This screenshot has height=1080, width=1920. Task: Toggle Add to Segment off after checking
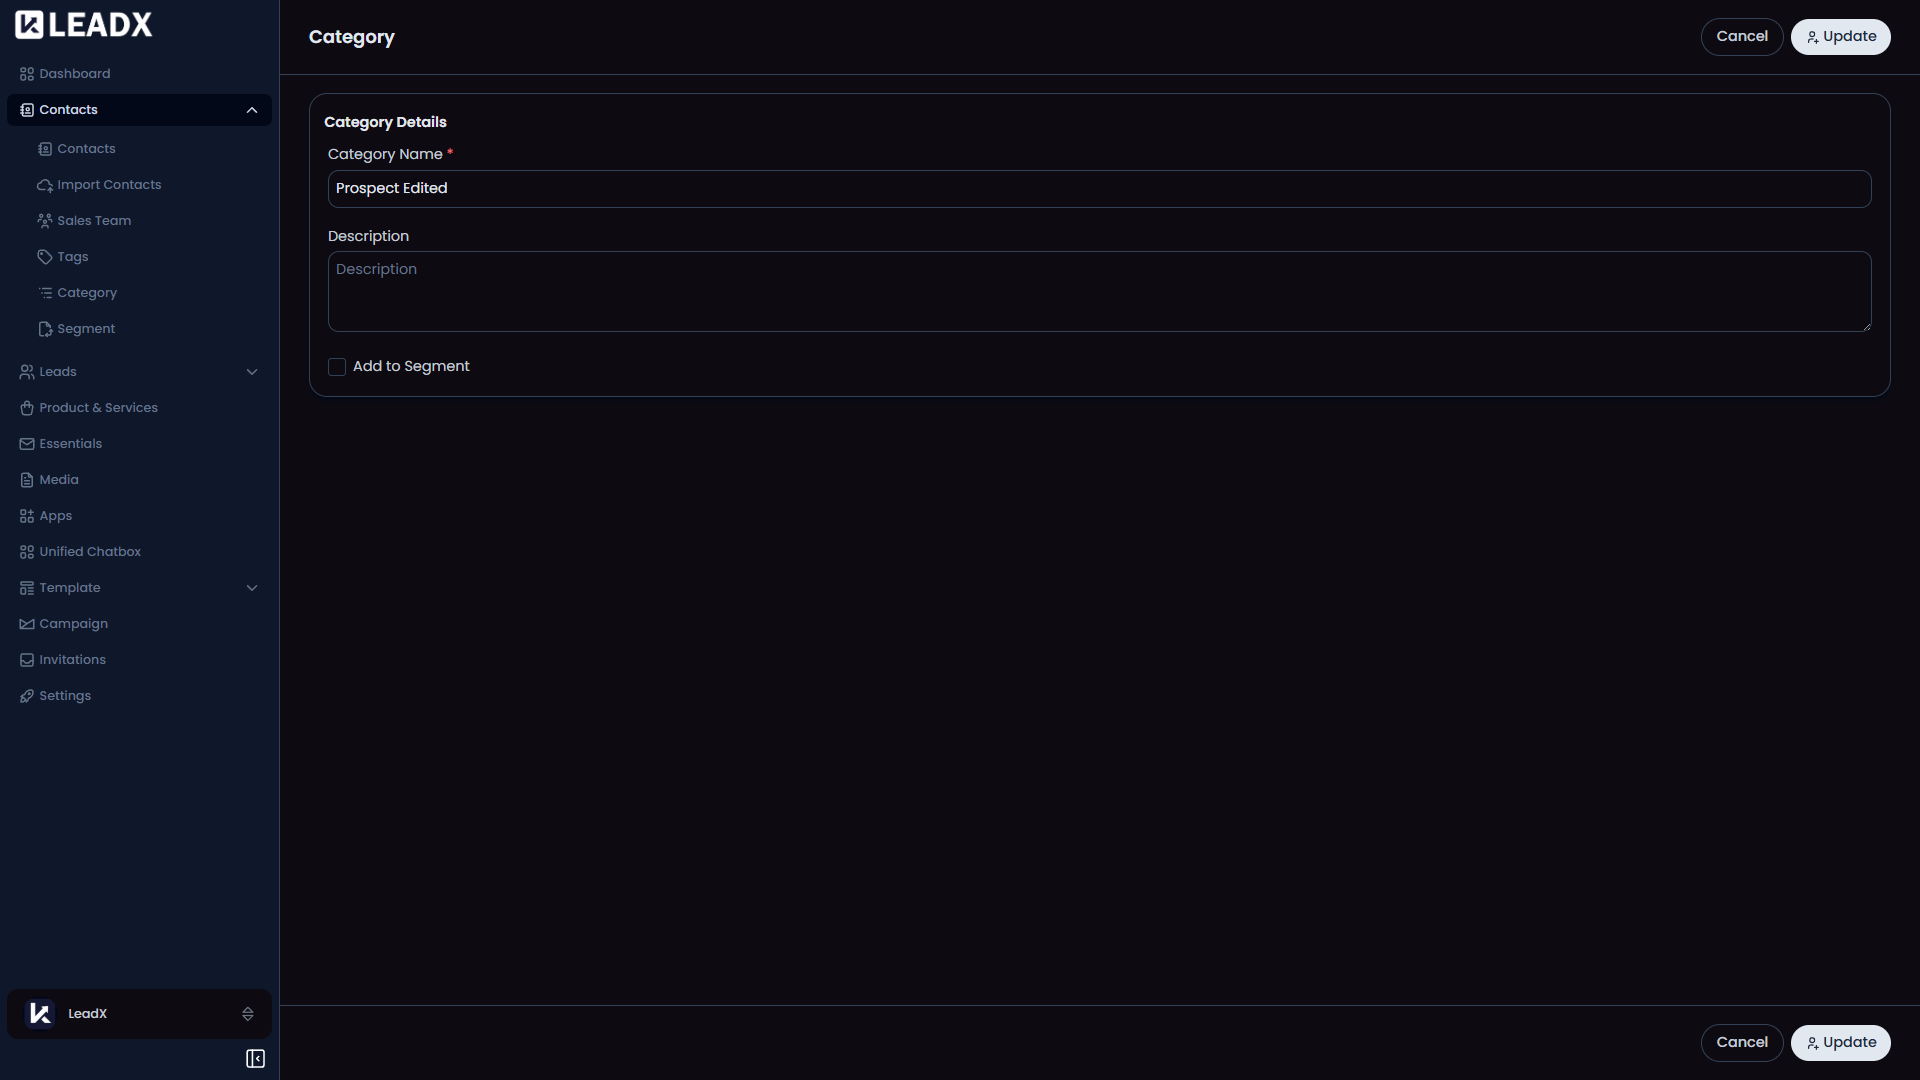click(x=336, y=366)
